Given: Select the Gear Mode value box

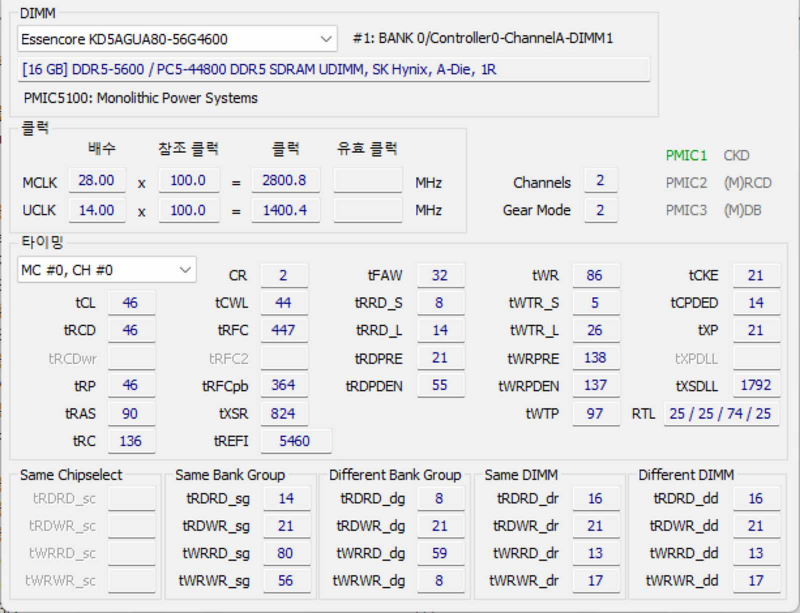Looking at the screenshot, I should point(600,210).
